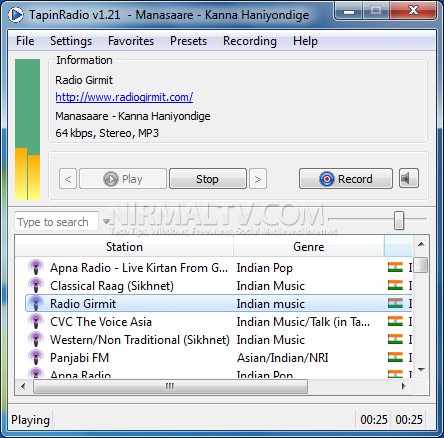
Task: Click the horizontal scrollbar thumb
Action: (170, 387)
